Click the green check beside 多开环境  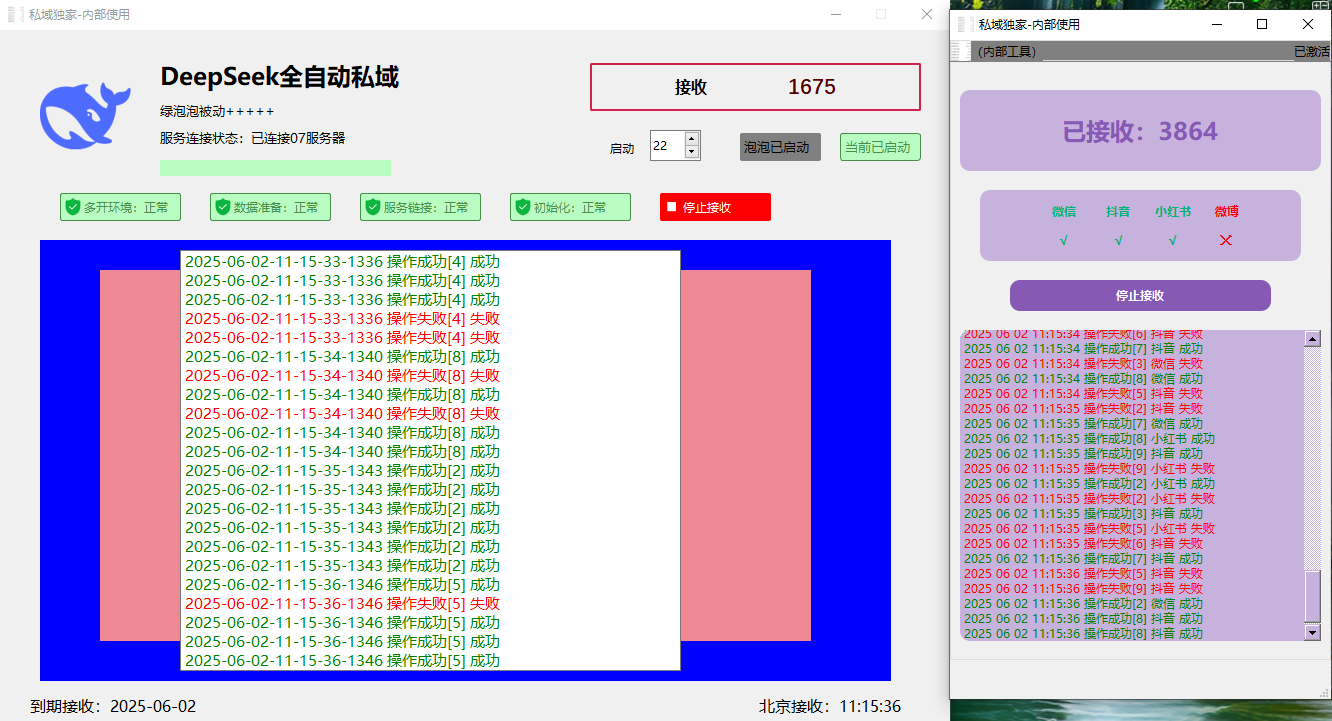(x=72, y=207)
